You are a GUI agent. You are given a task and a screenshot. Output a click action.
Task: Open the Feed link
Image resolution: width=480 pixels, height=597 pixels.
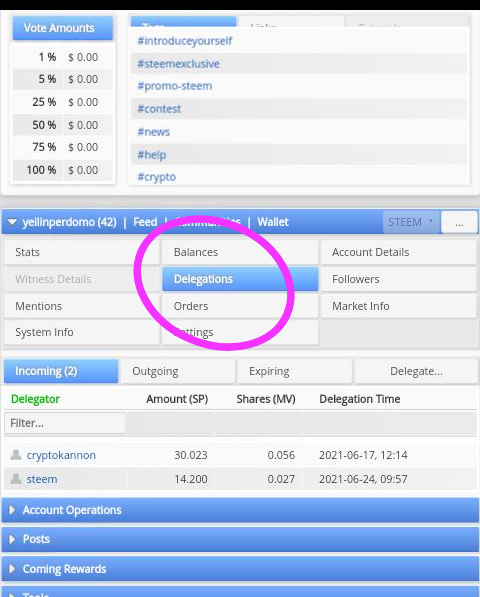[x=145, y=222]
